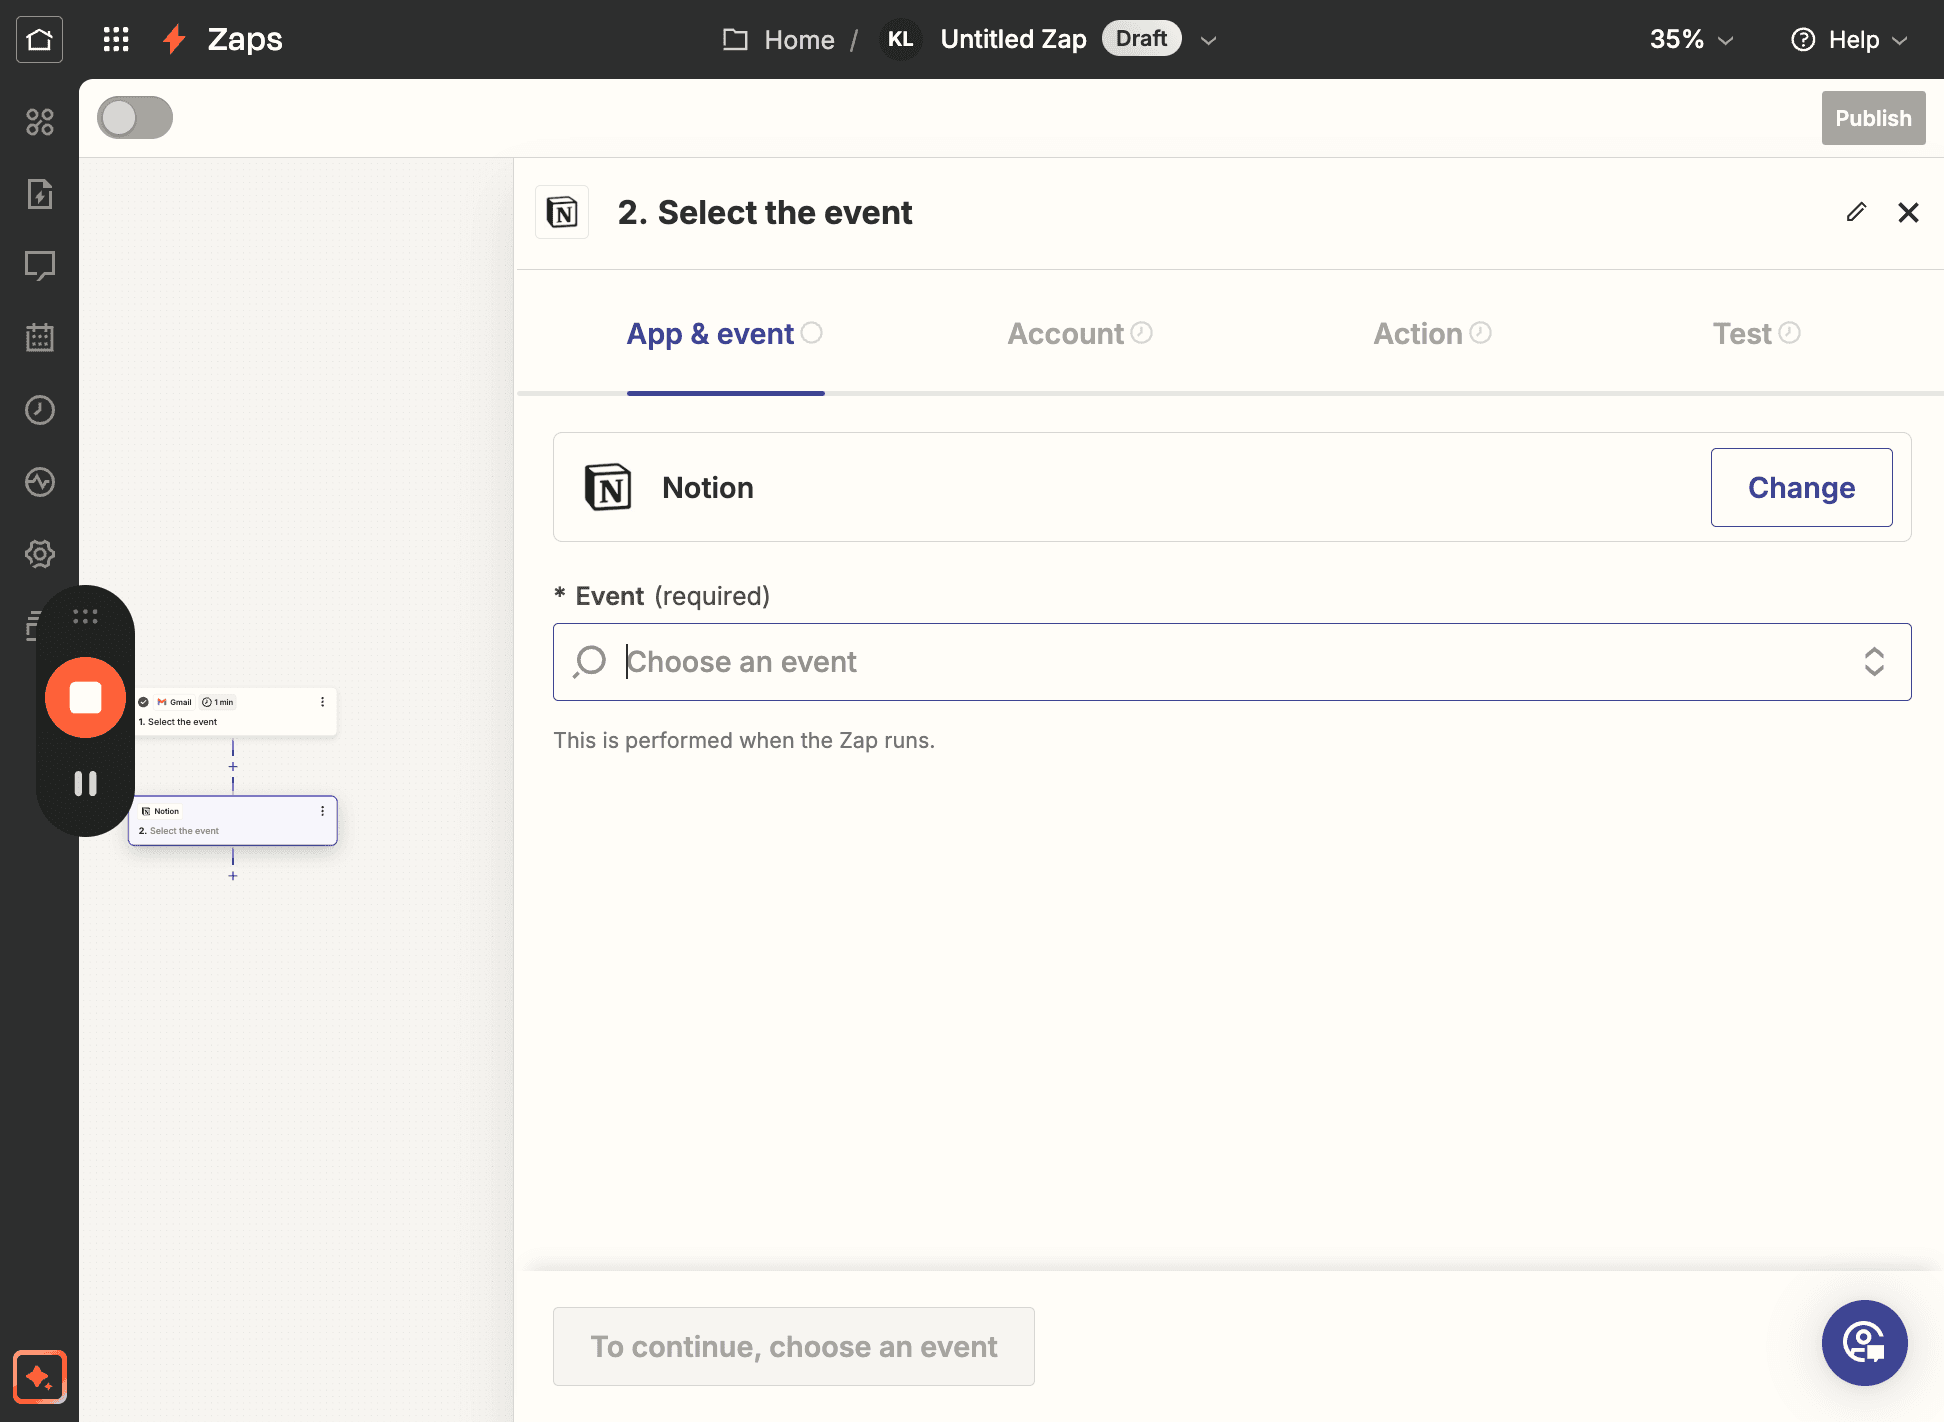Open the Gmail step options menu
This screenshot has height=1422, width=1944.
[322, 702]
